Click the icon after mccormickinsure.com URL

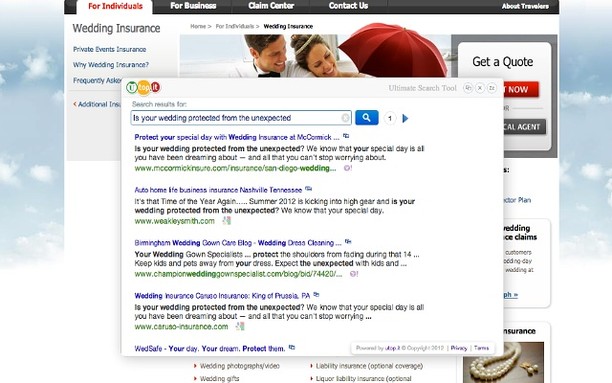pyautogui.click(x=347, y=168)
